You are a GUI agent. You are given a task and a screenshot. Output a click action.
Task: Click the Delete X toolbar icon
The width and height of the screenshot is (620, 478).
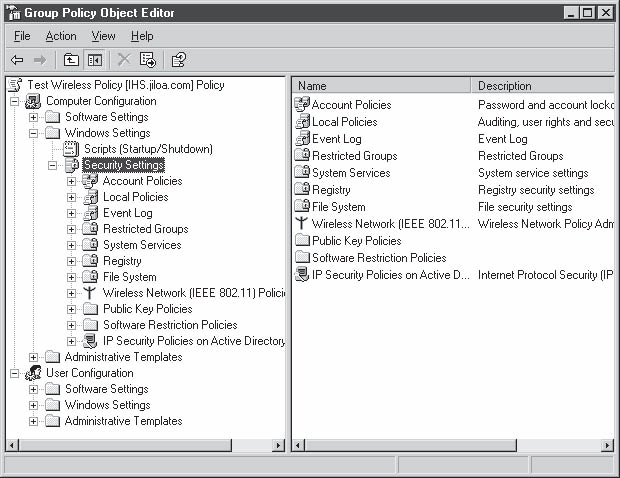click(124, 60)
